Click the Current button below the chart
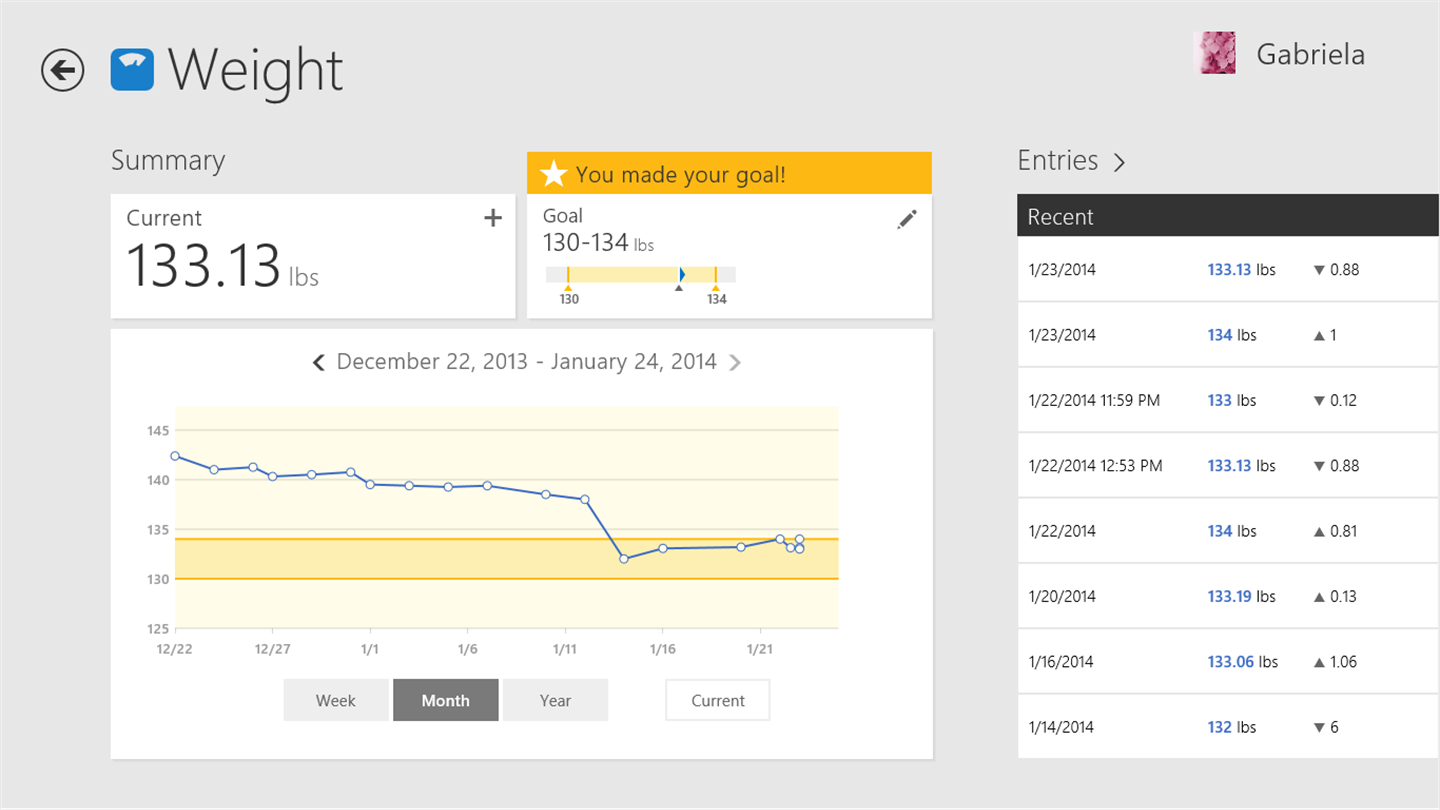 (x=718, y=700)
